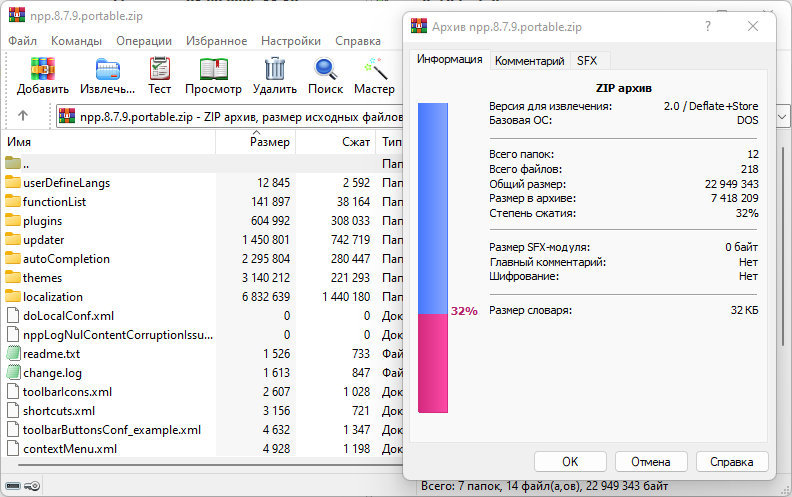The width and height of the screenshot is (792, 497).
Task: Select the plugins folder icon
Action: (x=13, y=220)
